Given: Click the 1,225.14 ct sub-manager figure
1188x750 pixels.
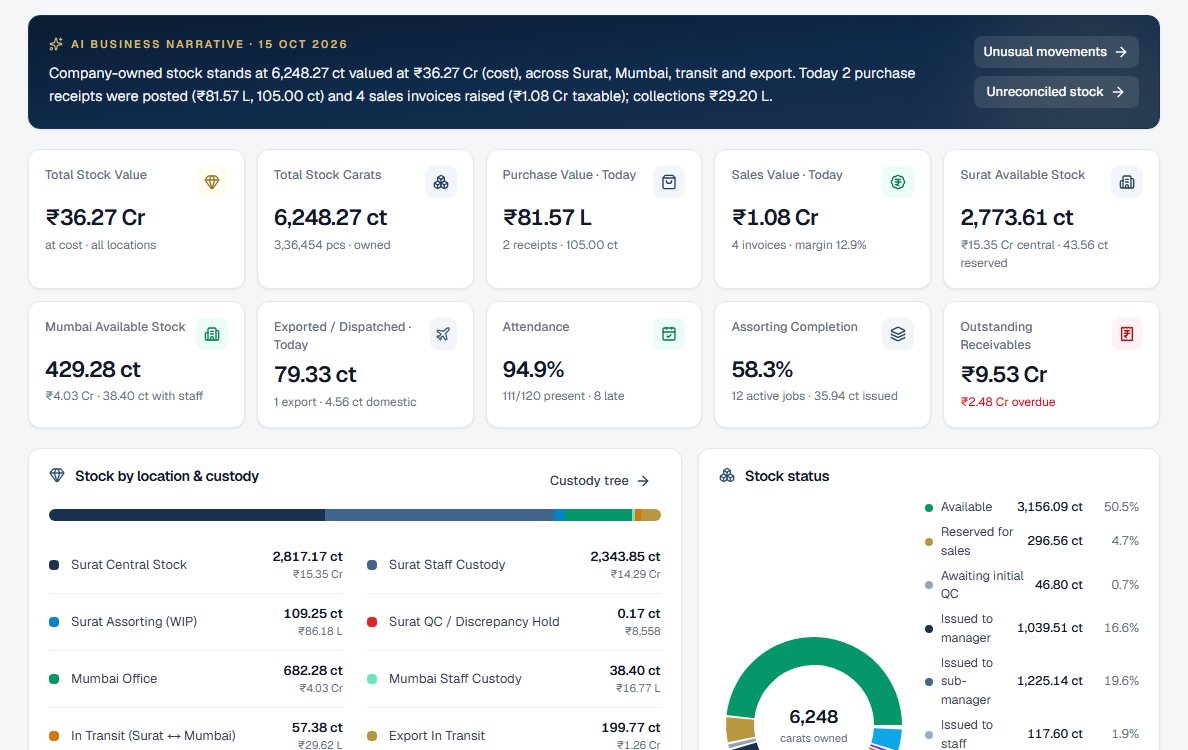Looking at the screenshot, I should point(1049,681).
